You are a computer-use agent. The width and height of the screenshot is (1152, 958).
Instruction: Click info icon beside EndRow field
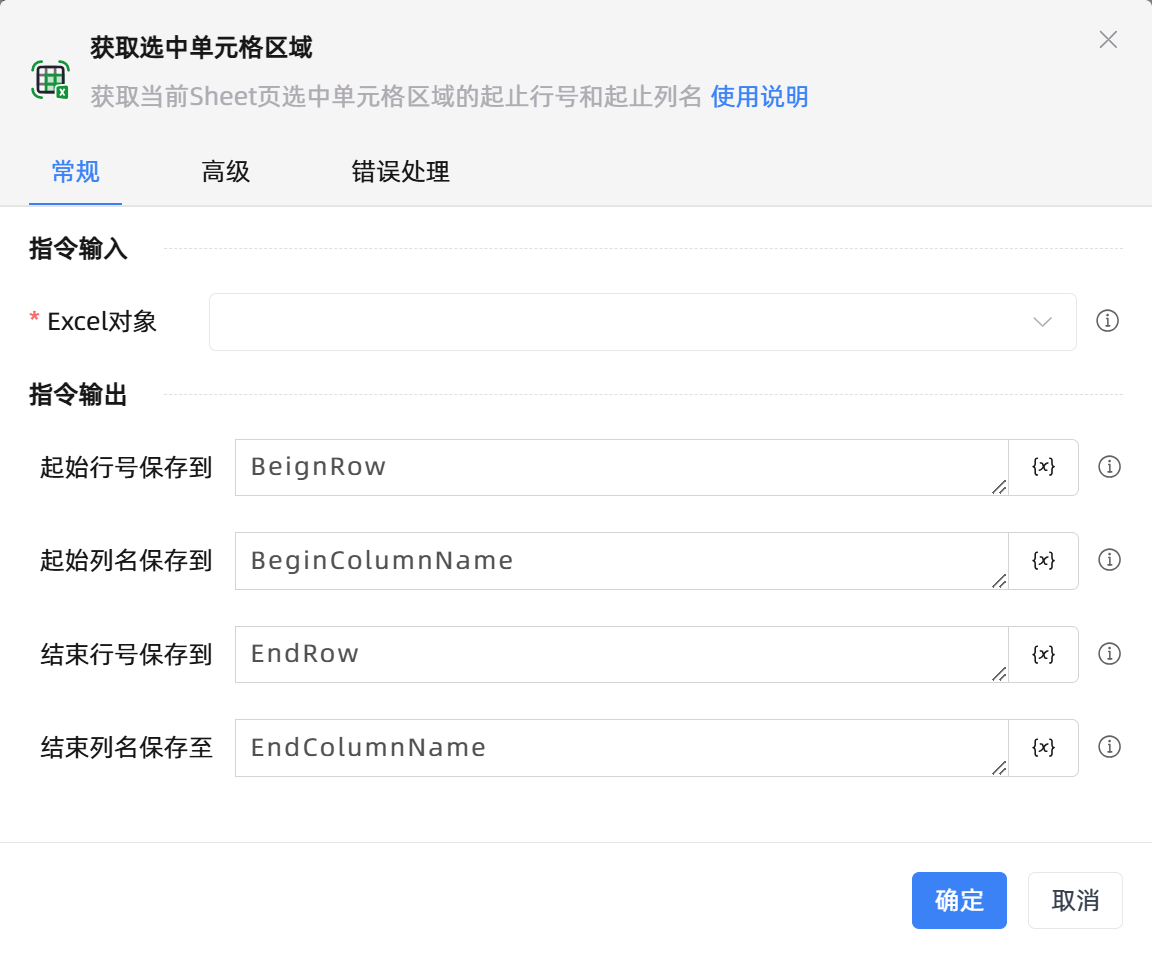tap(1109, 654)
